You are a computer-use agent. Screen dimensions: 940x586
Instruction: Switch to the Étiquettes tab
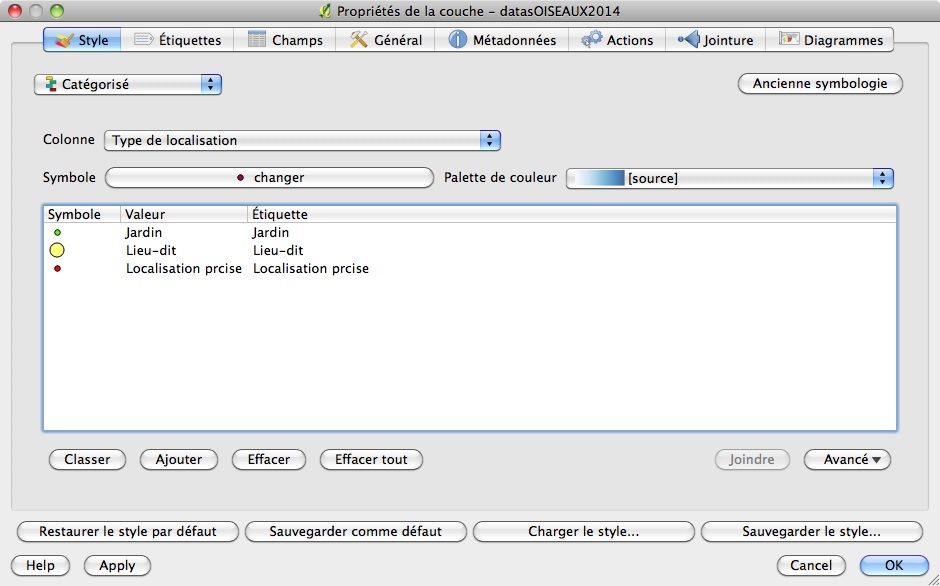pyautogui.click(x=177, y=40)
